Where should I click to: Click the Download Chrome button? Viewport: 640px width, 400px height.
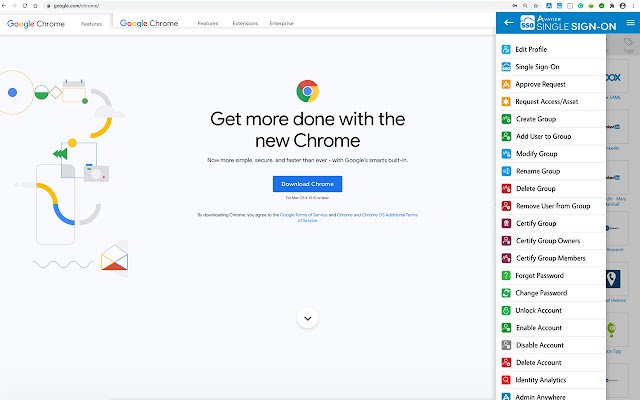tap(307, 184)
